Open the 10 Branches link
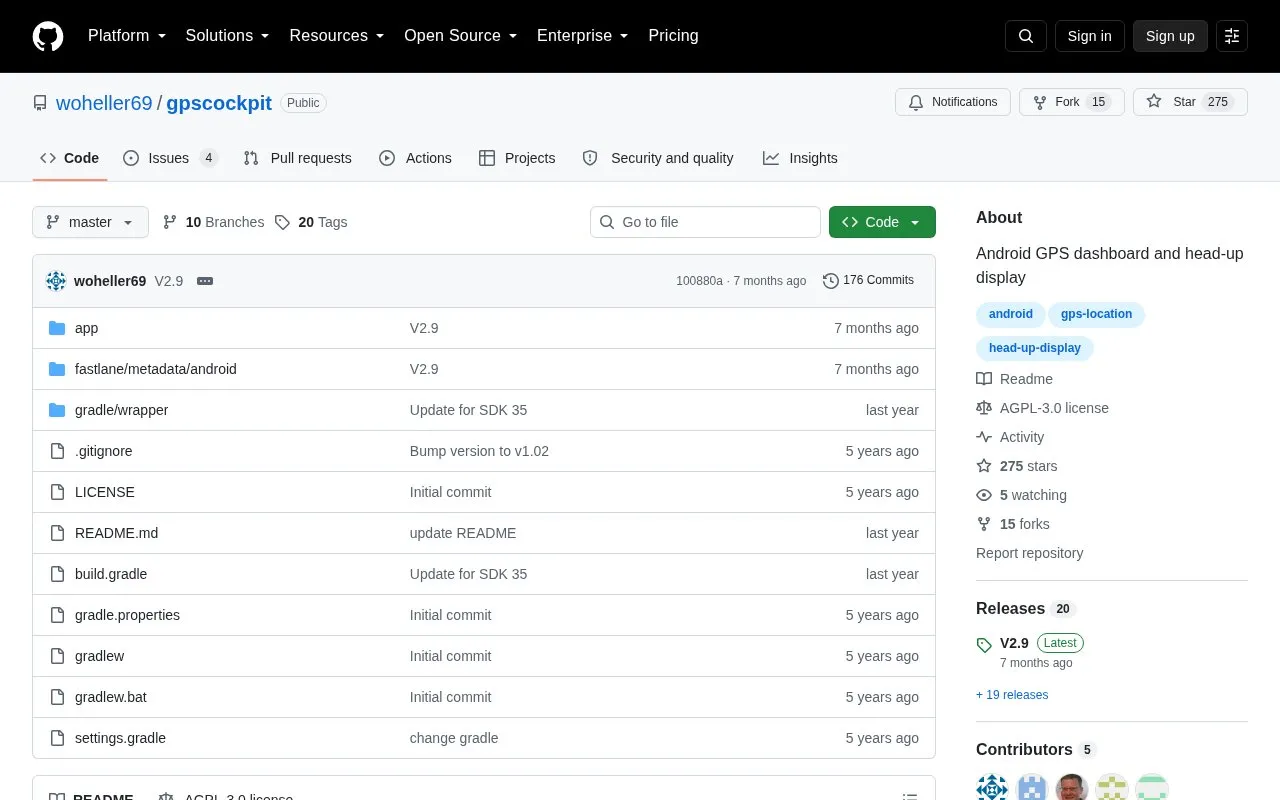Image resolution: width=1280 pixels, height=800 pixels. (x=213, y=222)
